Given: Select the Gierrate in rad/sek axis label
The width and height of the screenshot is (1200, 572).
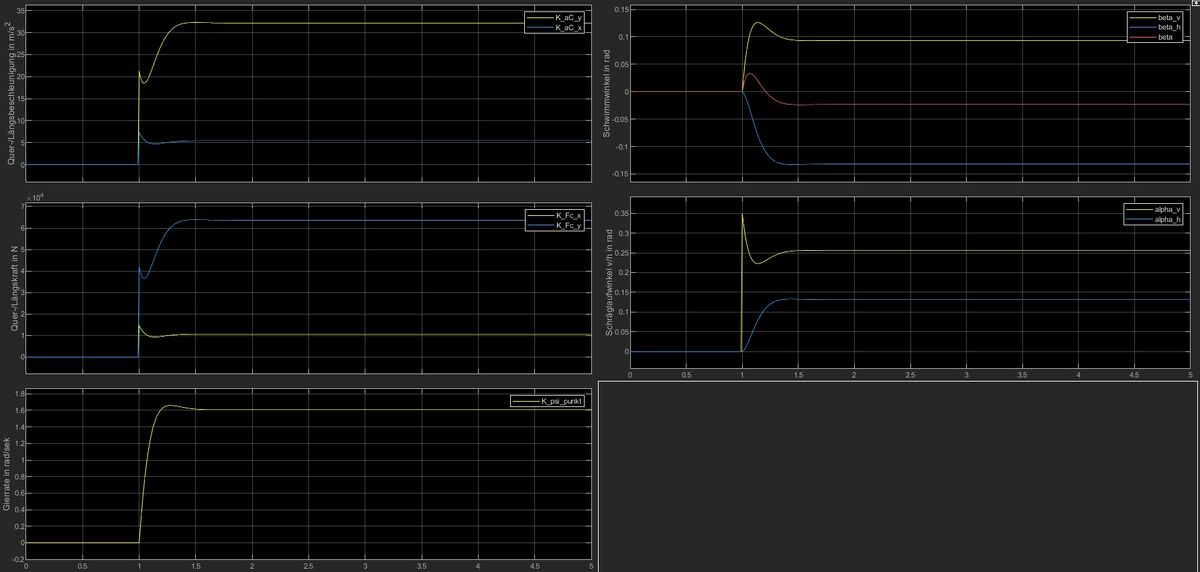Looking at the screenshot, I should coord(8,472).
